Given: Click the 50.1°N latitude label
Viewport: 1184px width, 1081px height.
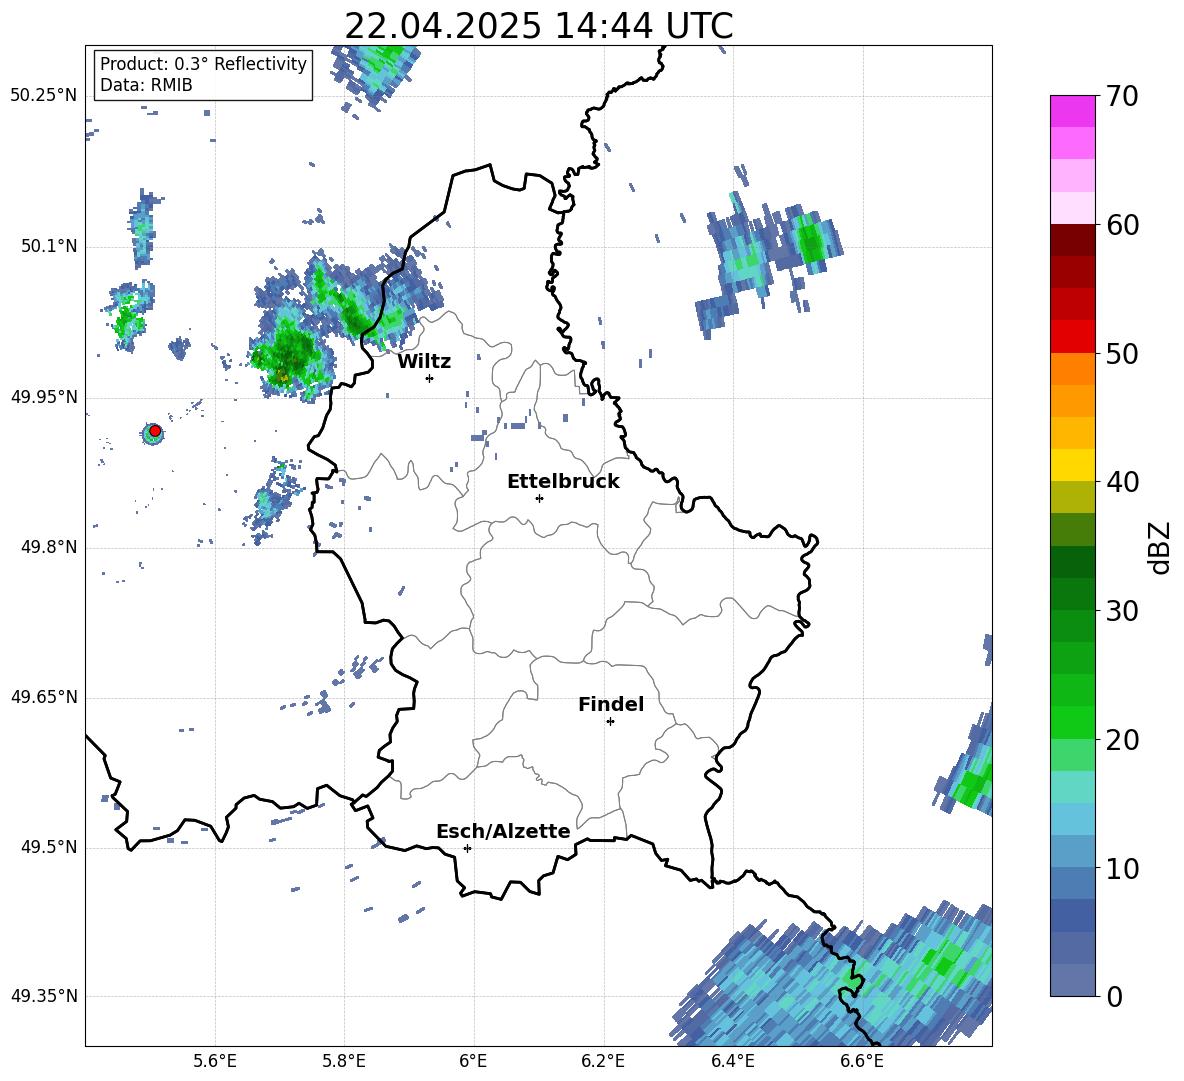Looking at the screenshot, I should coord(49,247).
